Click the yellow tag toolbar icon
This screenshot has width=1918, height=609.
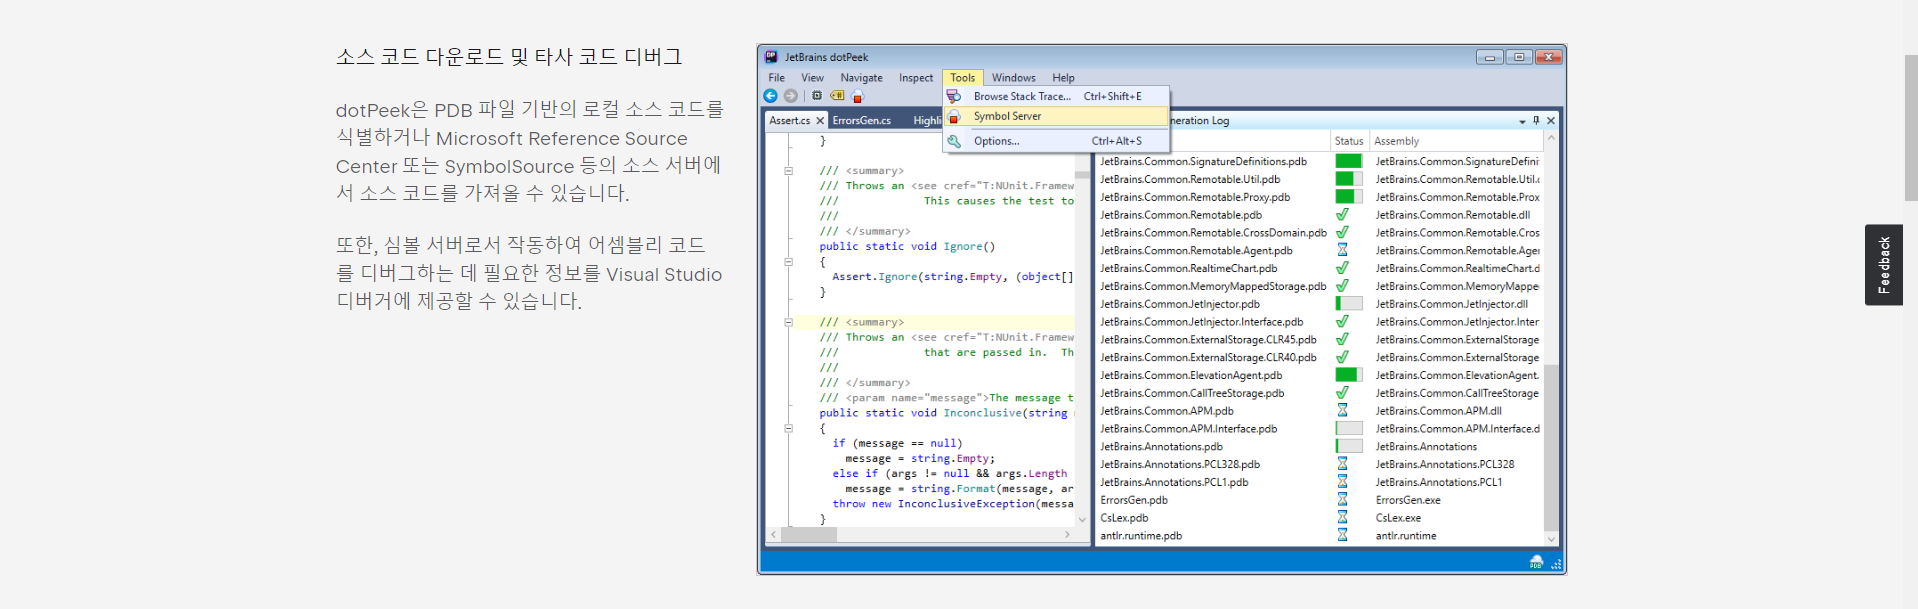[x=837, y=96]
